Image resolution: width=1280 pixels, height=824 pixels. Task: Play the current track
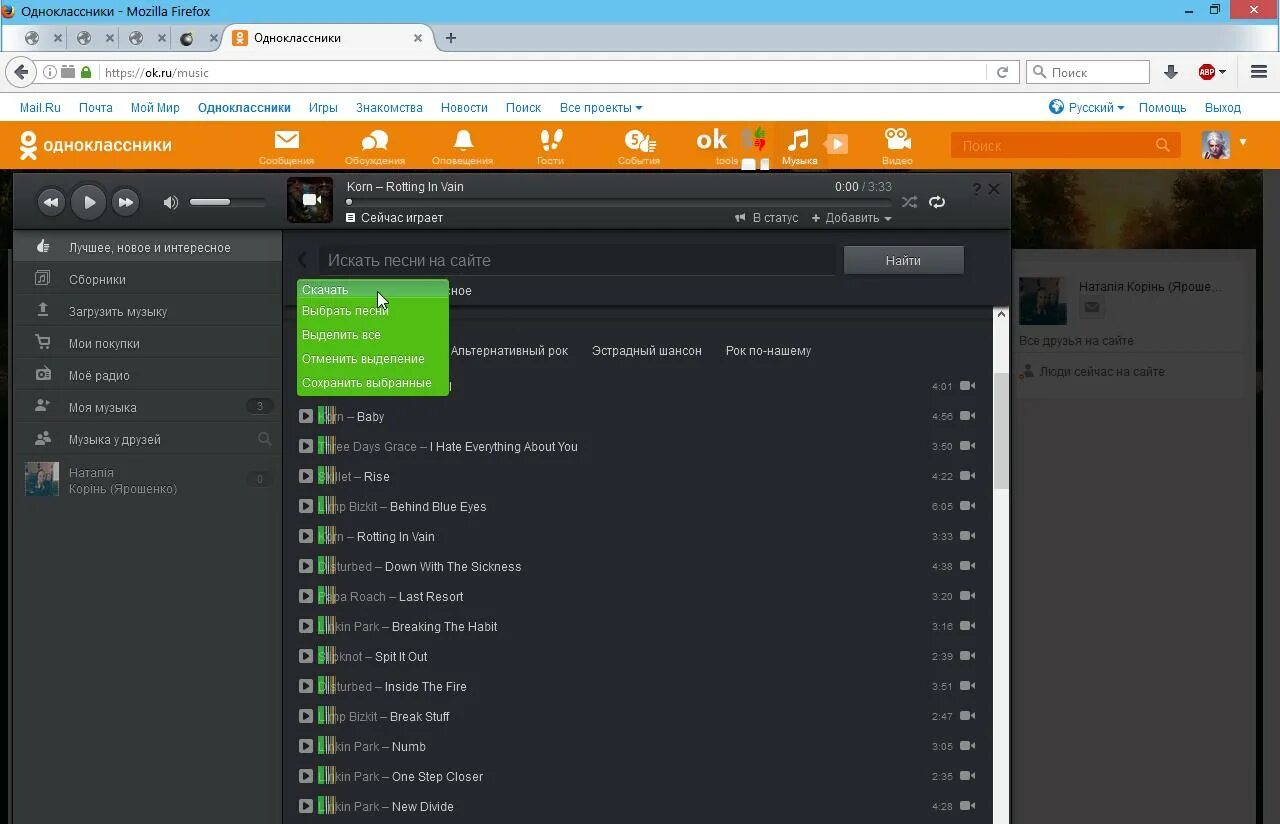(88, 202)
